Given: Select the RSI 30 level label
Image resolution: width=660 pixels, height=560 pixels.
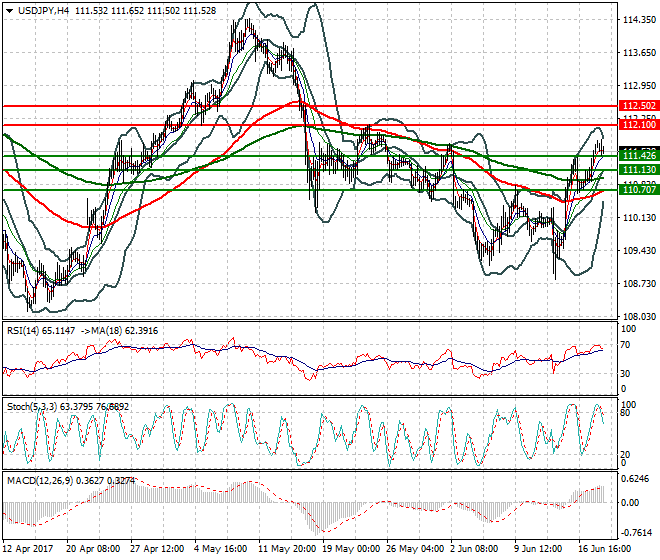Looking at the screenshot, I should tap(625, 373).
